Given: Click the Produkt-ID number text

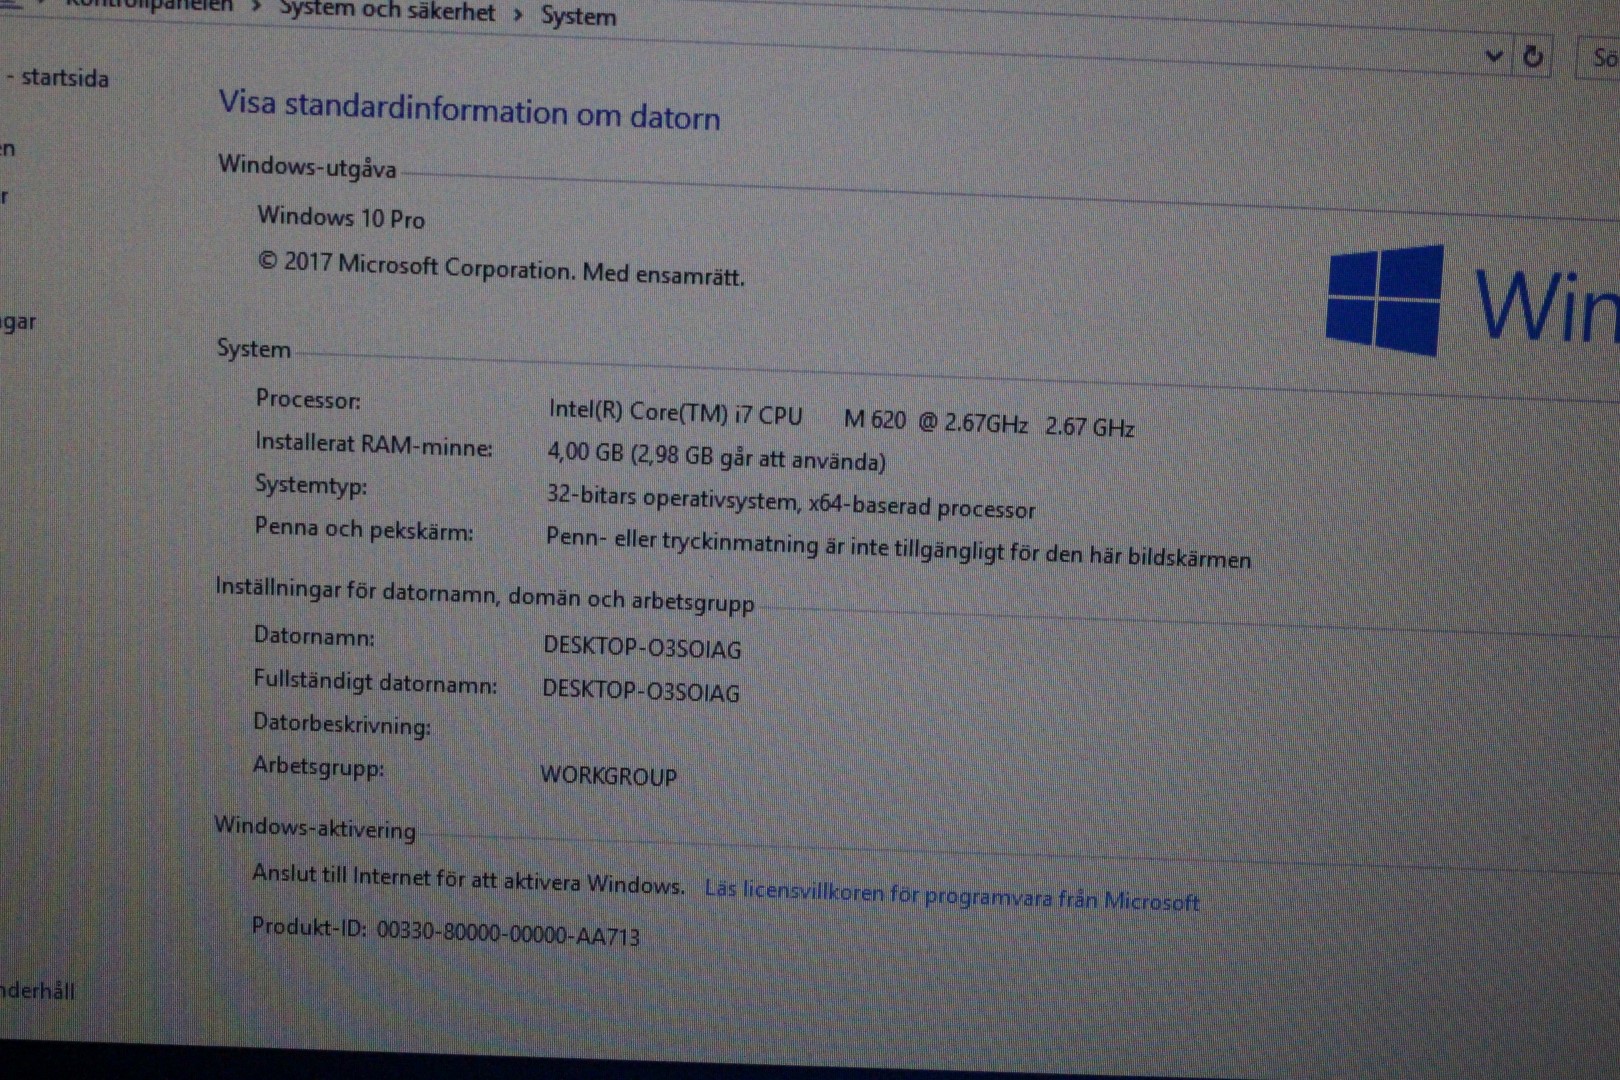Looking at the screenshot, I should point(507,935).
